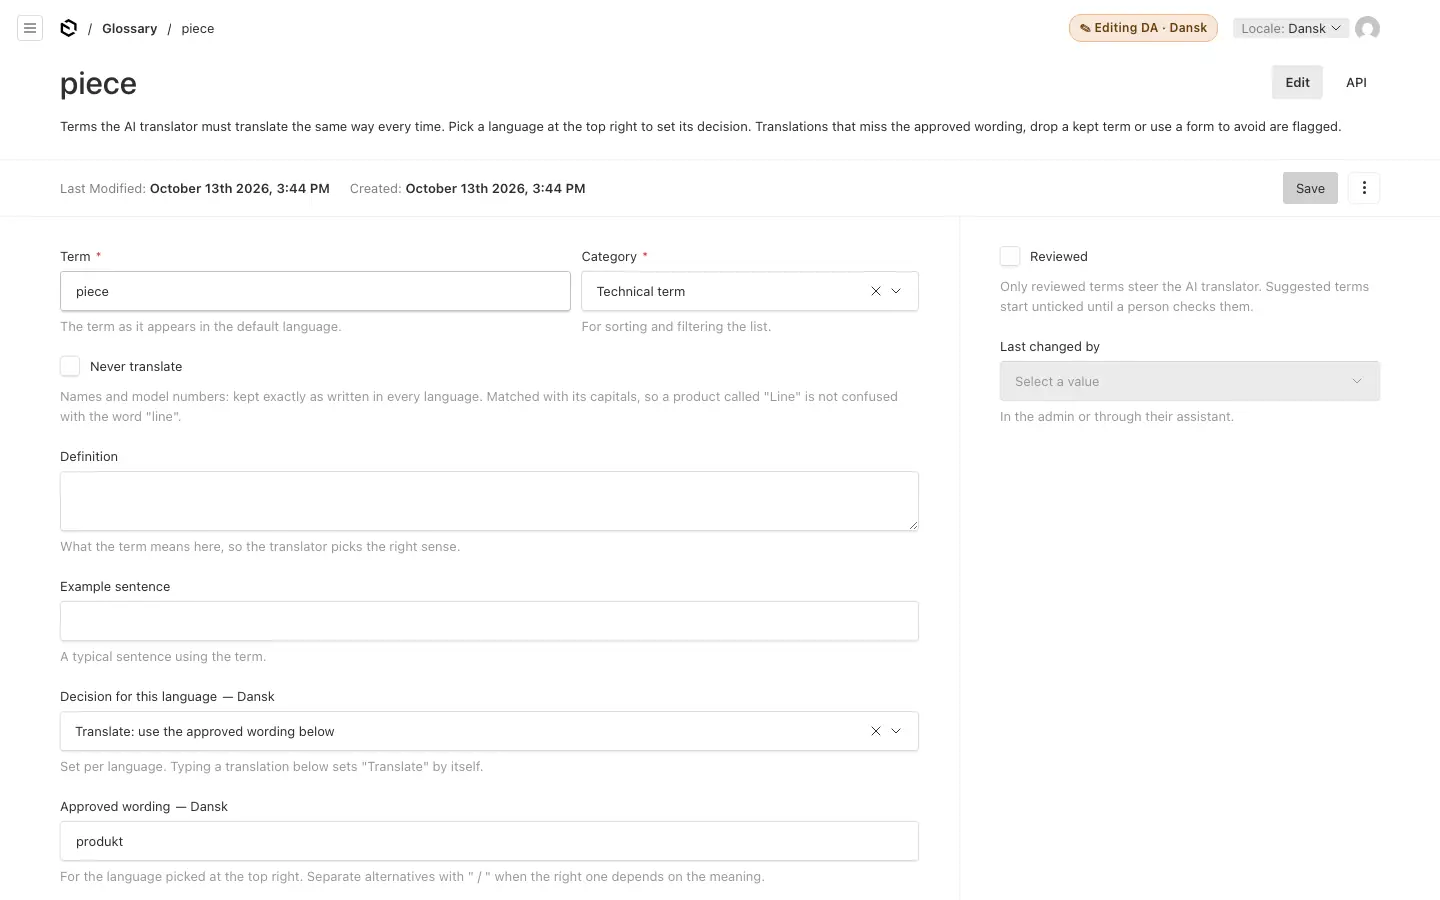
Task: Click into the Definition text area
Action: (489, 501)
